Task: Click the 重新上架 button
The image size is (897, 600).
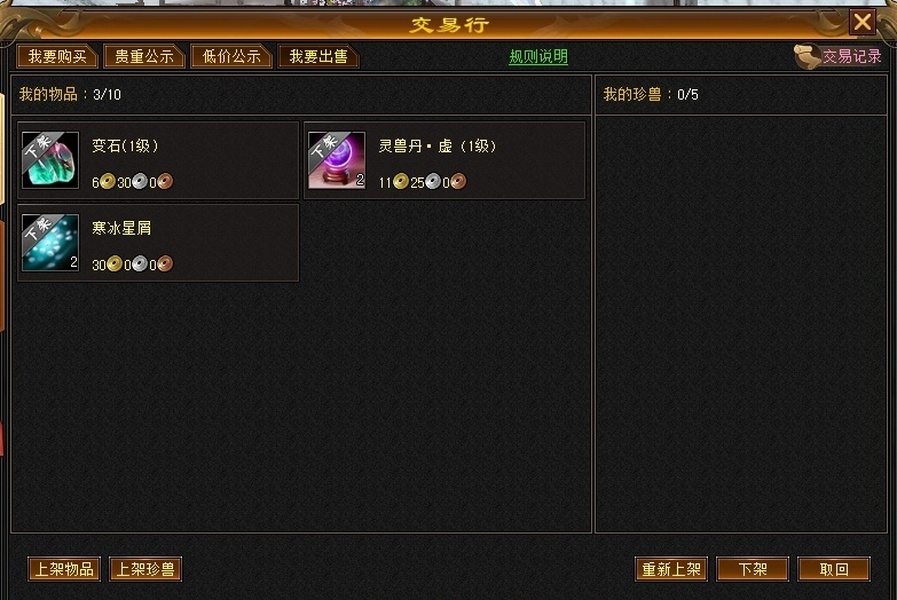Action: coord(671,569)
